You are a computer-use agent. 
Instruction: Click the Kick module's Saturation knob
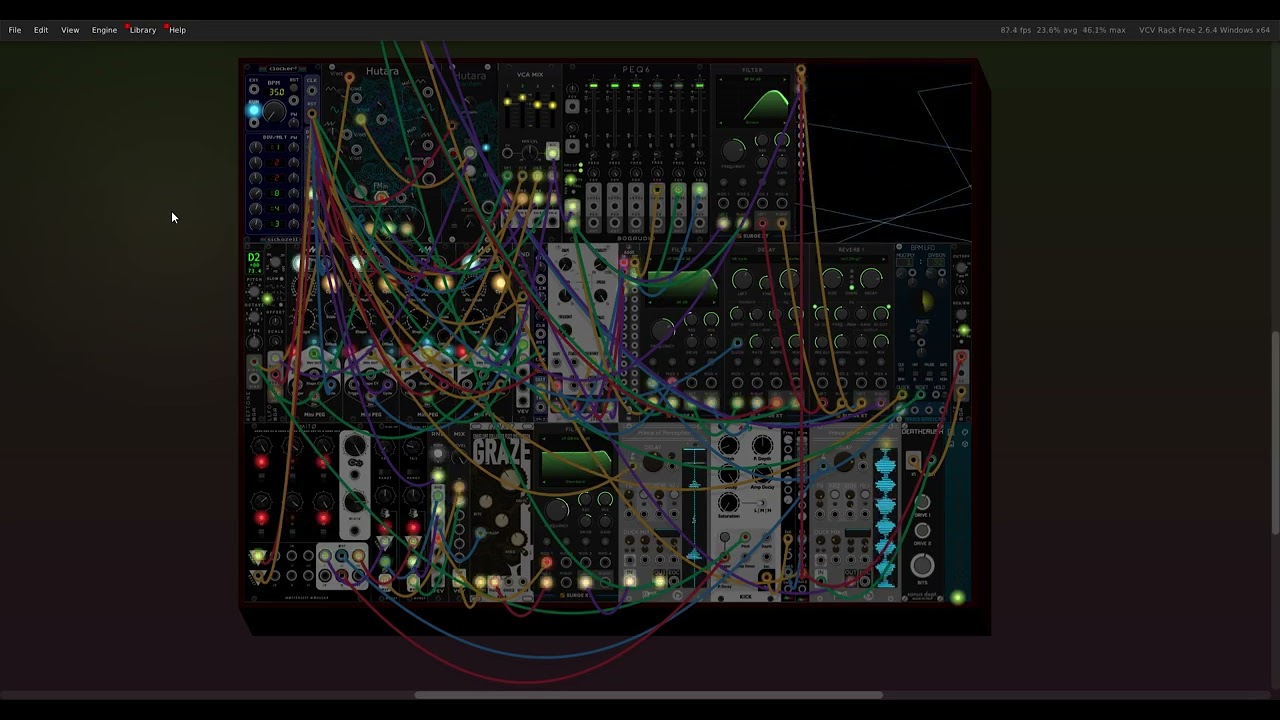[728, 502]
